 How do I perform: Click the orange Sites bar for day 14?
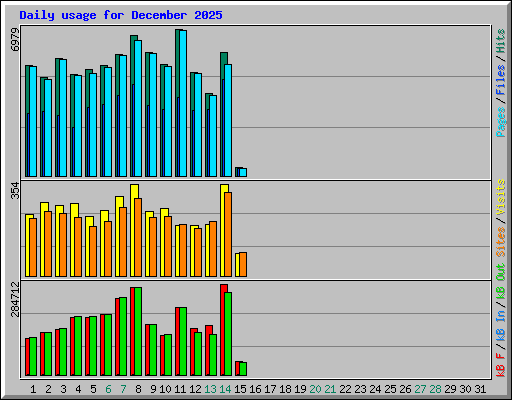[228, 234]
